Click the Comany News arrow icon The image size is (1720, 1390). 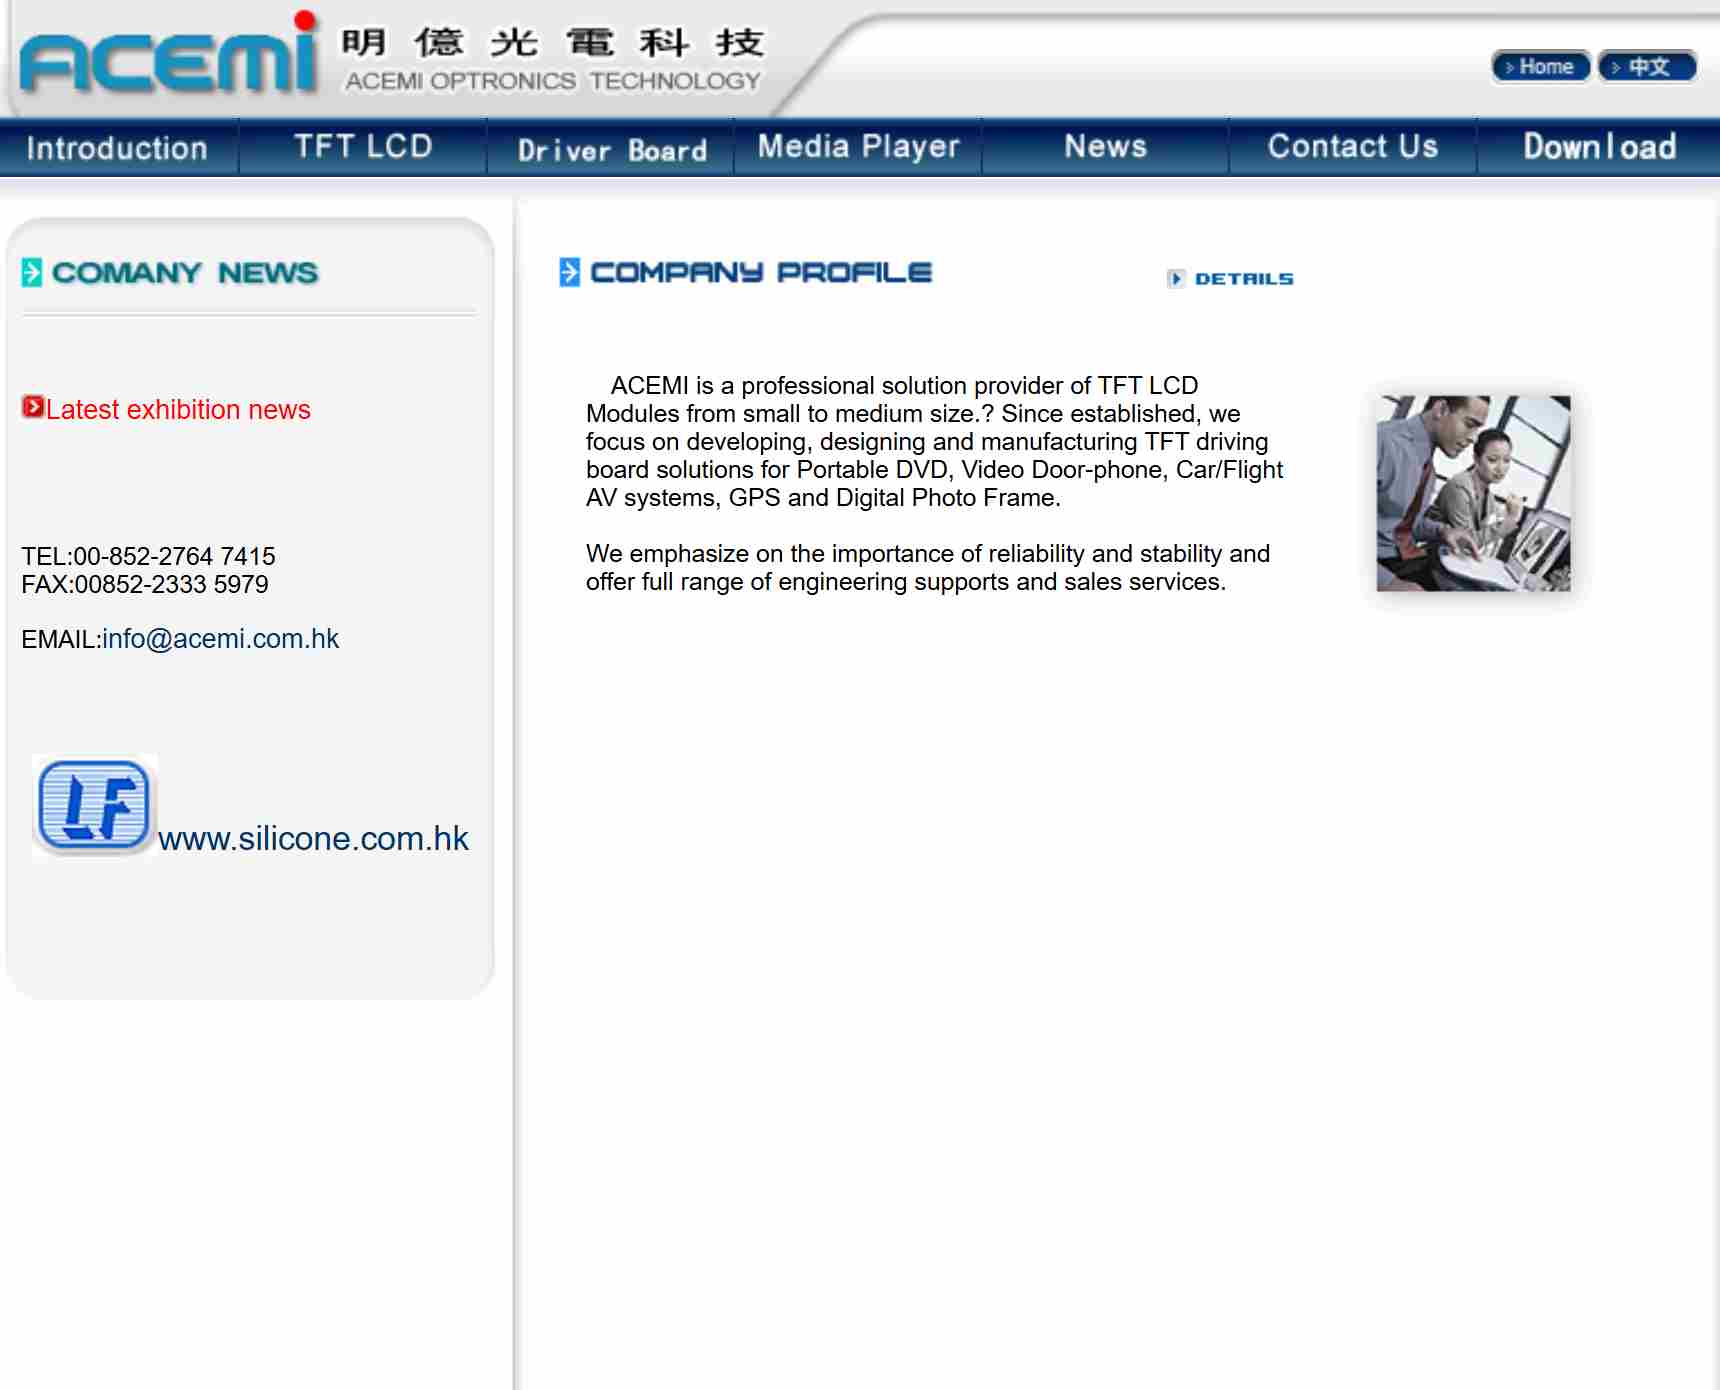click(x=32, y=272)
